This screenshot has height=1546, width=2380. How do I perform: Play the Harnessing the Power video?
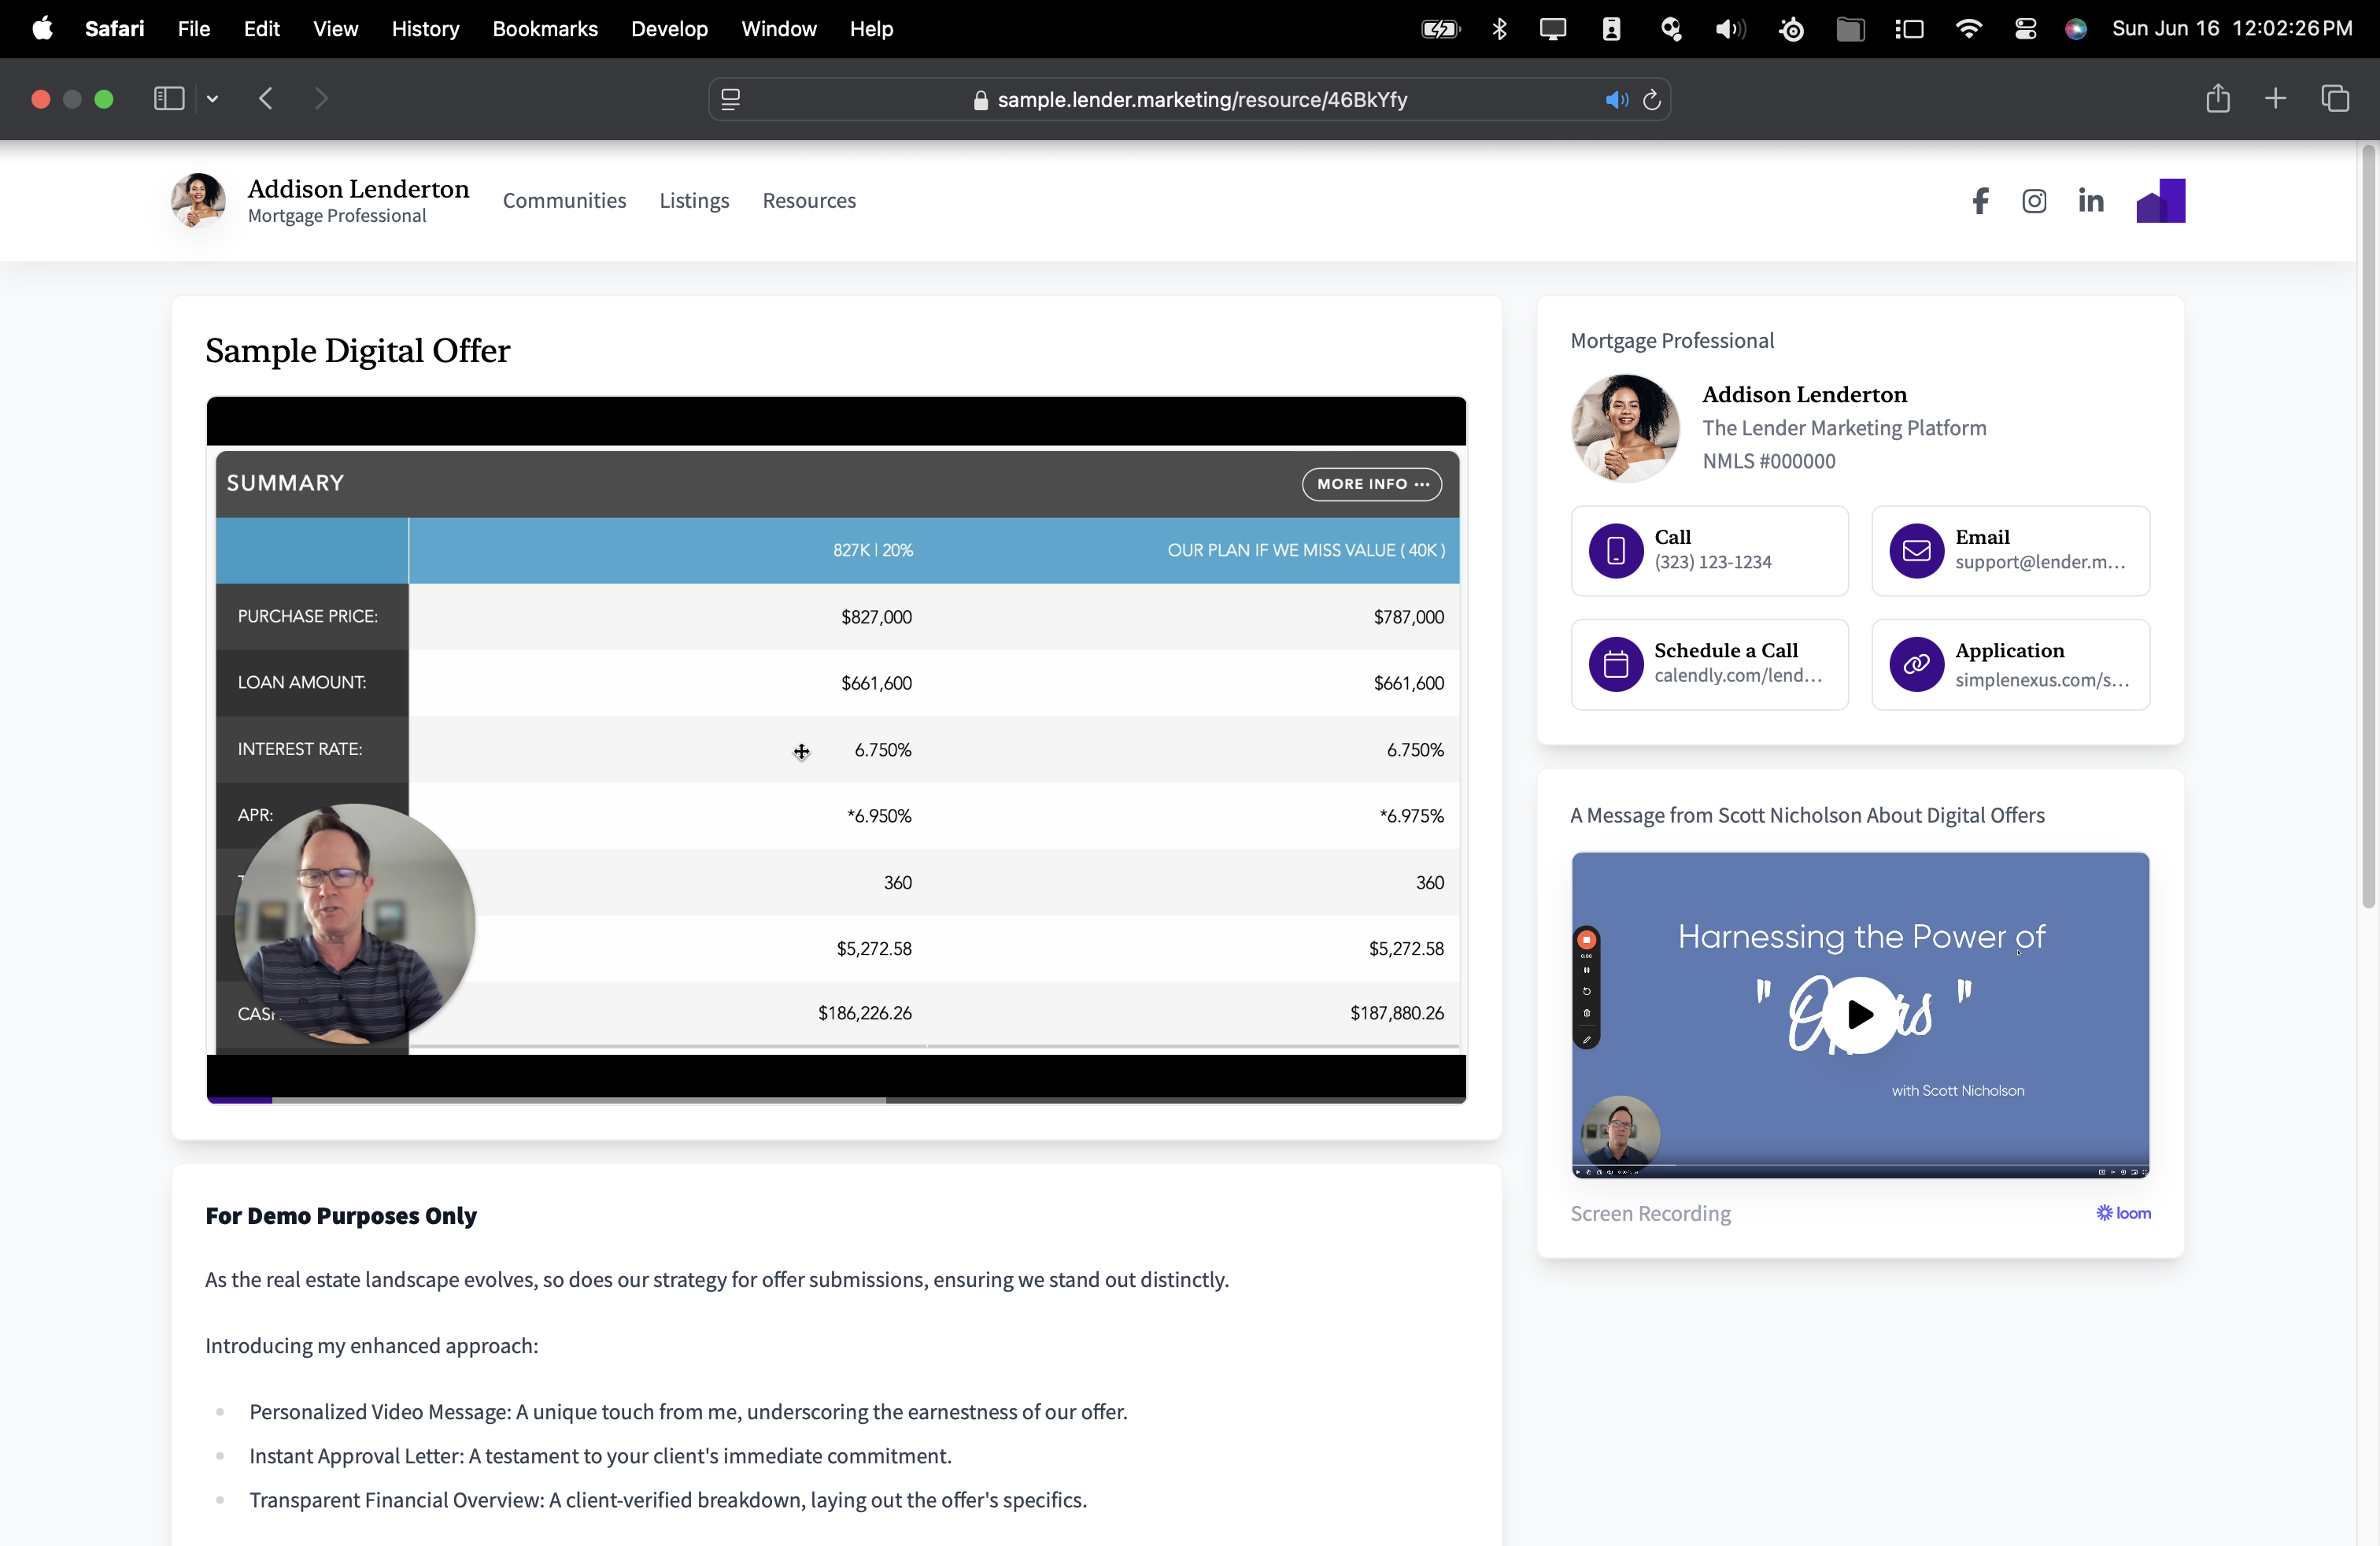(x=1860, y=1014)
